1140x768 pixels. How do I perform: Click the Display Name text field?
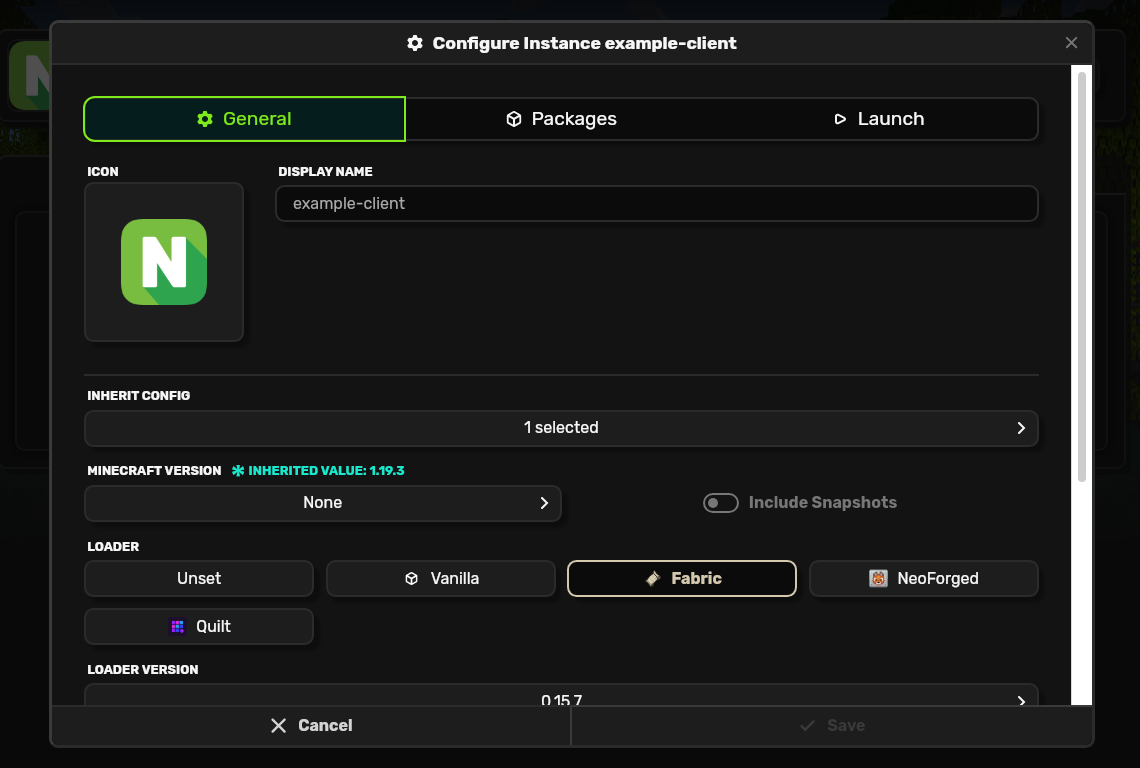[x=656, y=204]
